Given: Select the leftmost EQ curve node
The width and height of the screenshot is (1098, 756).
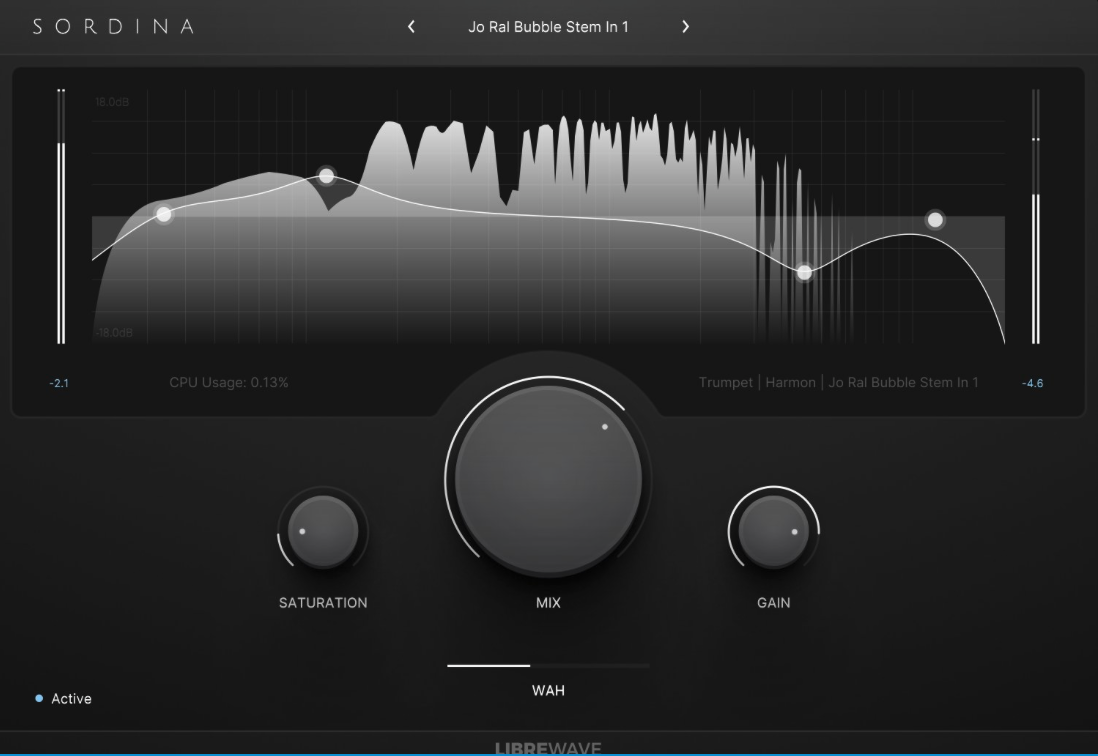Looking at the screenshot, I should [164, 214].
